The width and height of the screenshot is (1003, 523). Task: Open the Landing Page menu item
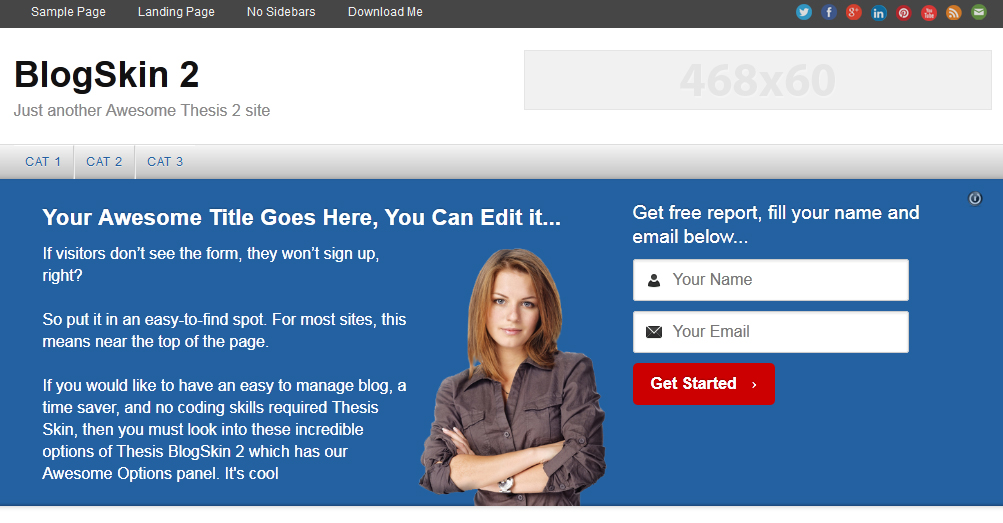[176, 12]
